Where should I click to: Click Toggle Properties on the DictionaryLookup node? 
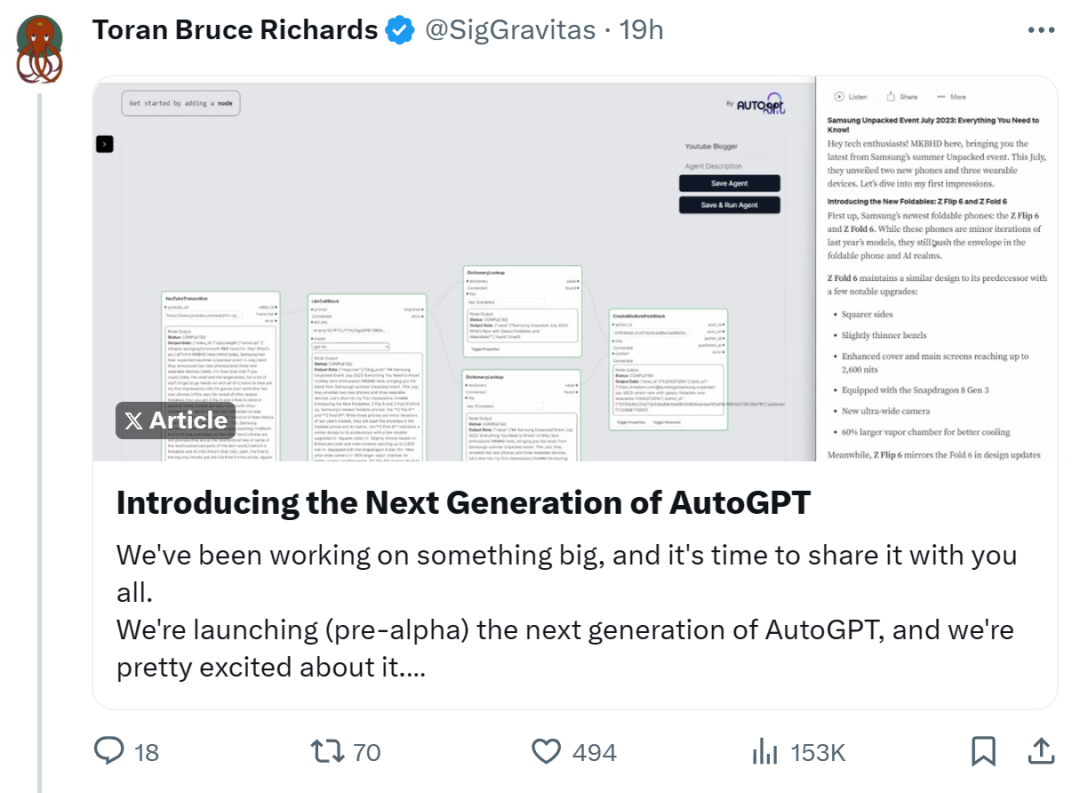click(482, 349)
